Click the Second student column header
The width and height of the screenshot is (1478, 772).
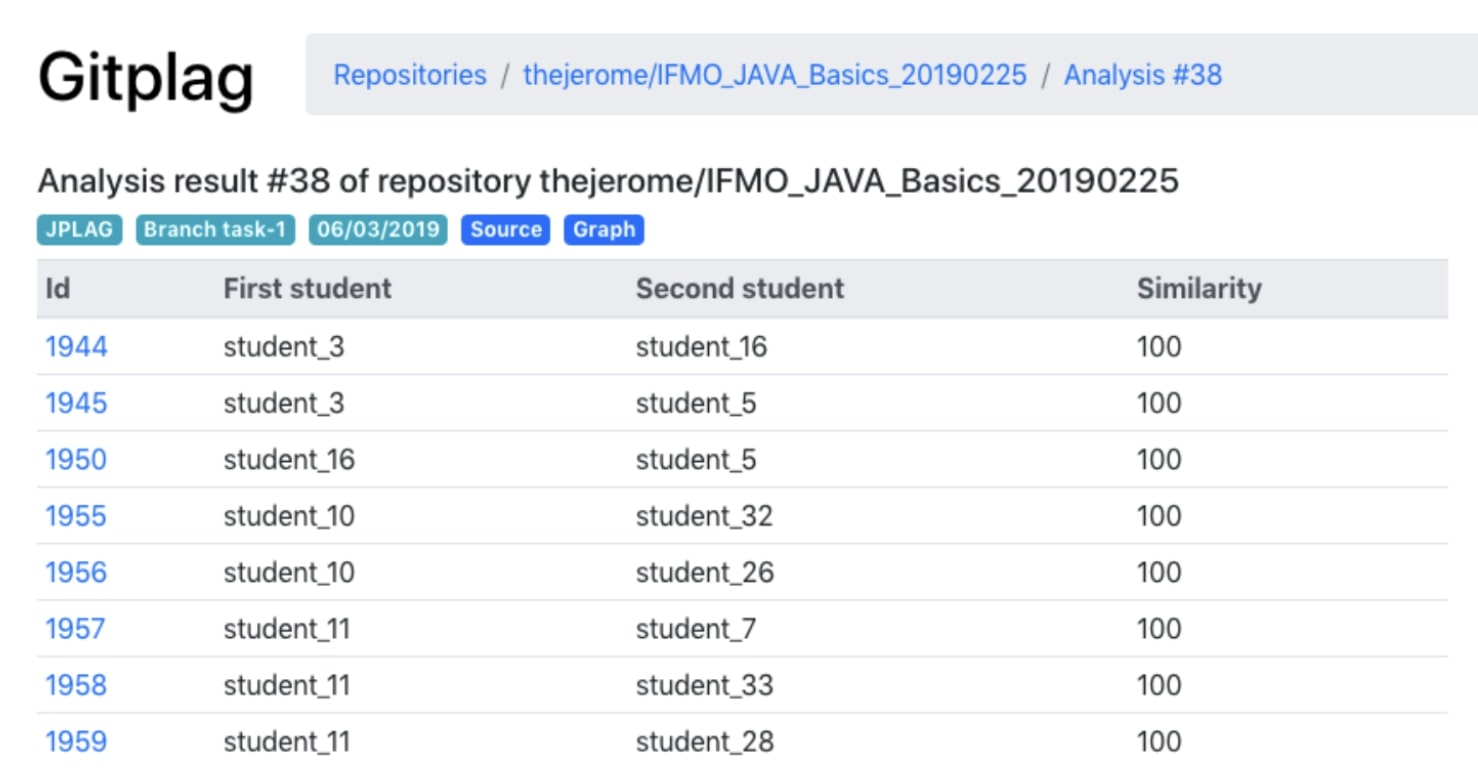click(740, 288)
